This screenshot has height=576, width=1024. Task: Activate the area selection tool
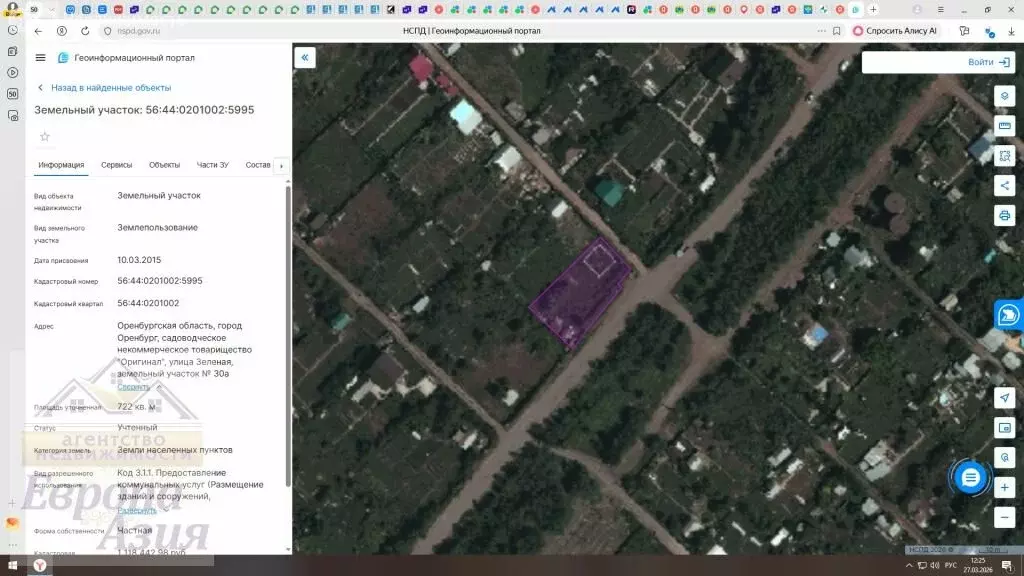pyautogui.click(x=1005, y=156)
